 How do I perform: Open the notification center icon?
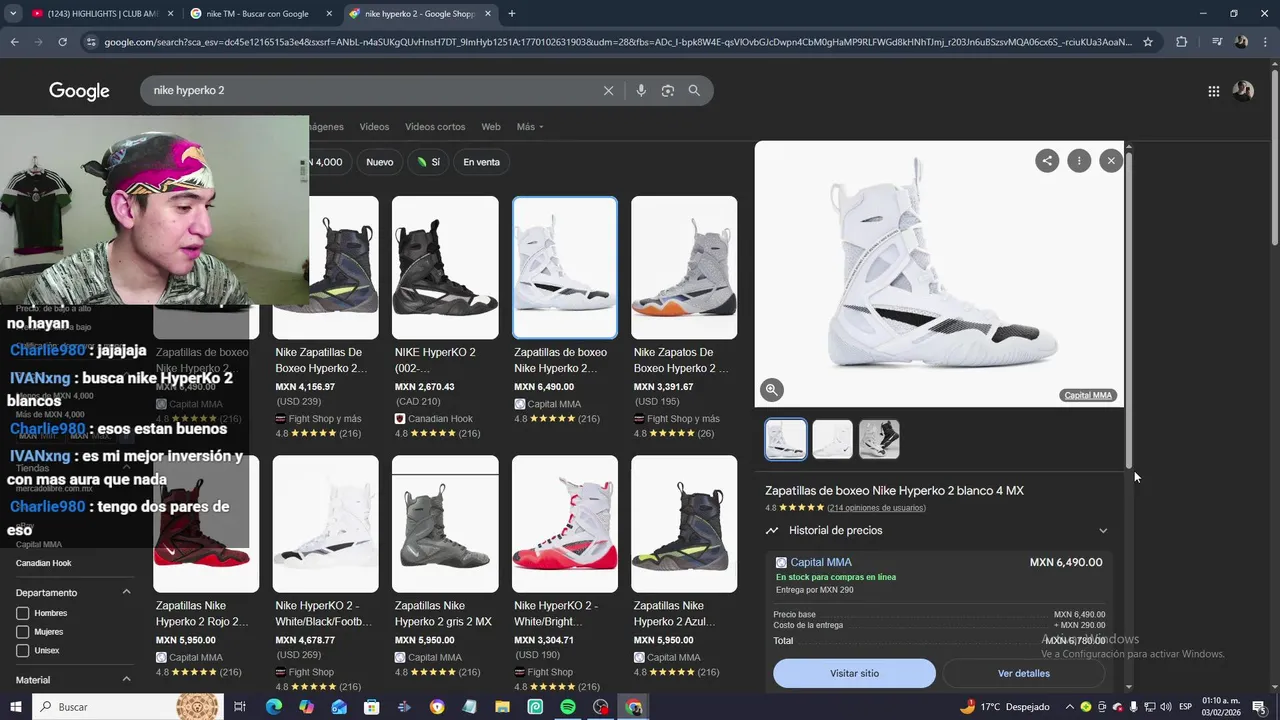tap(1259, 707)
